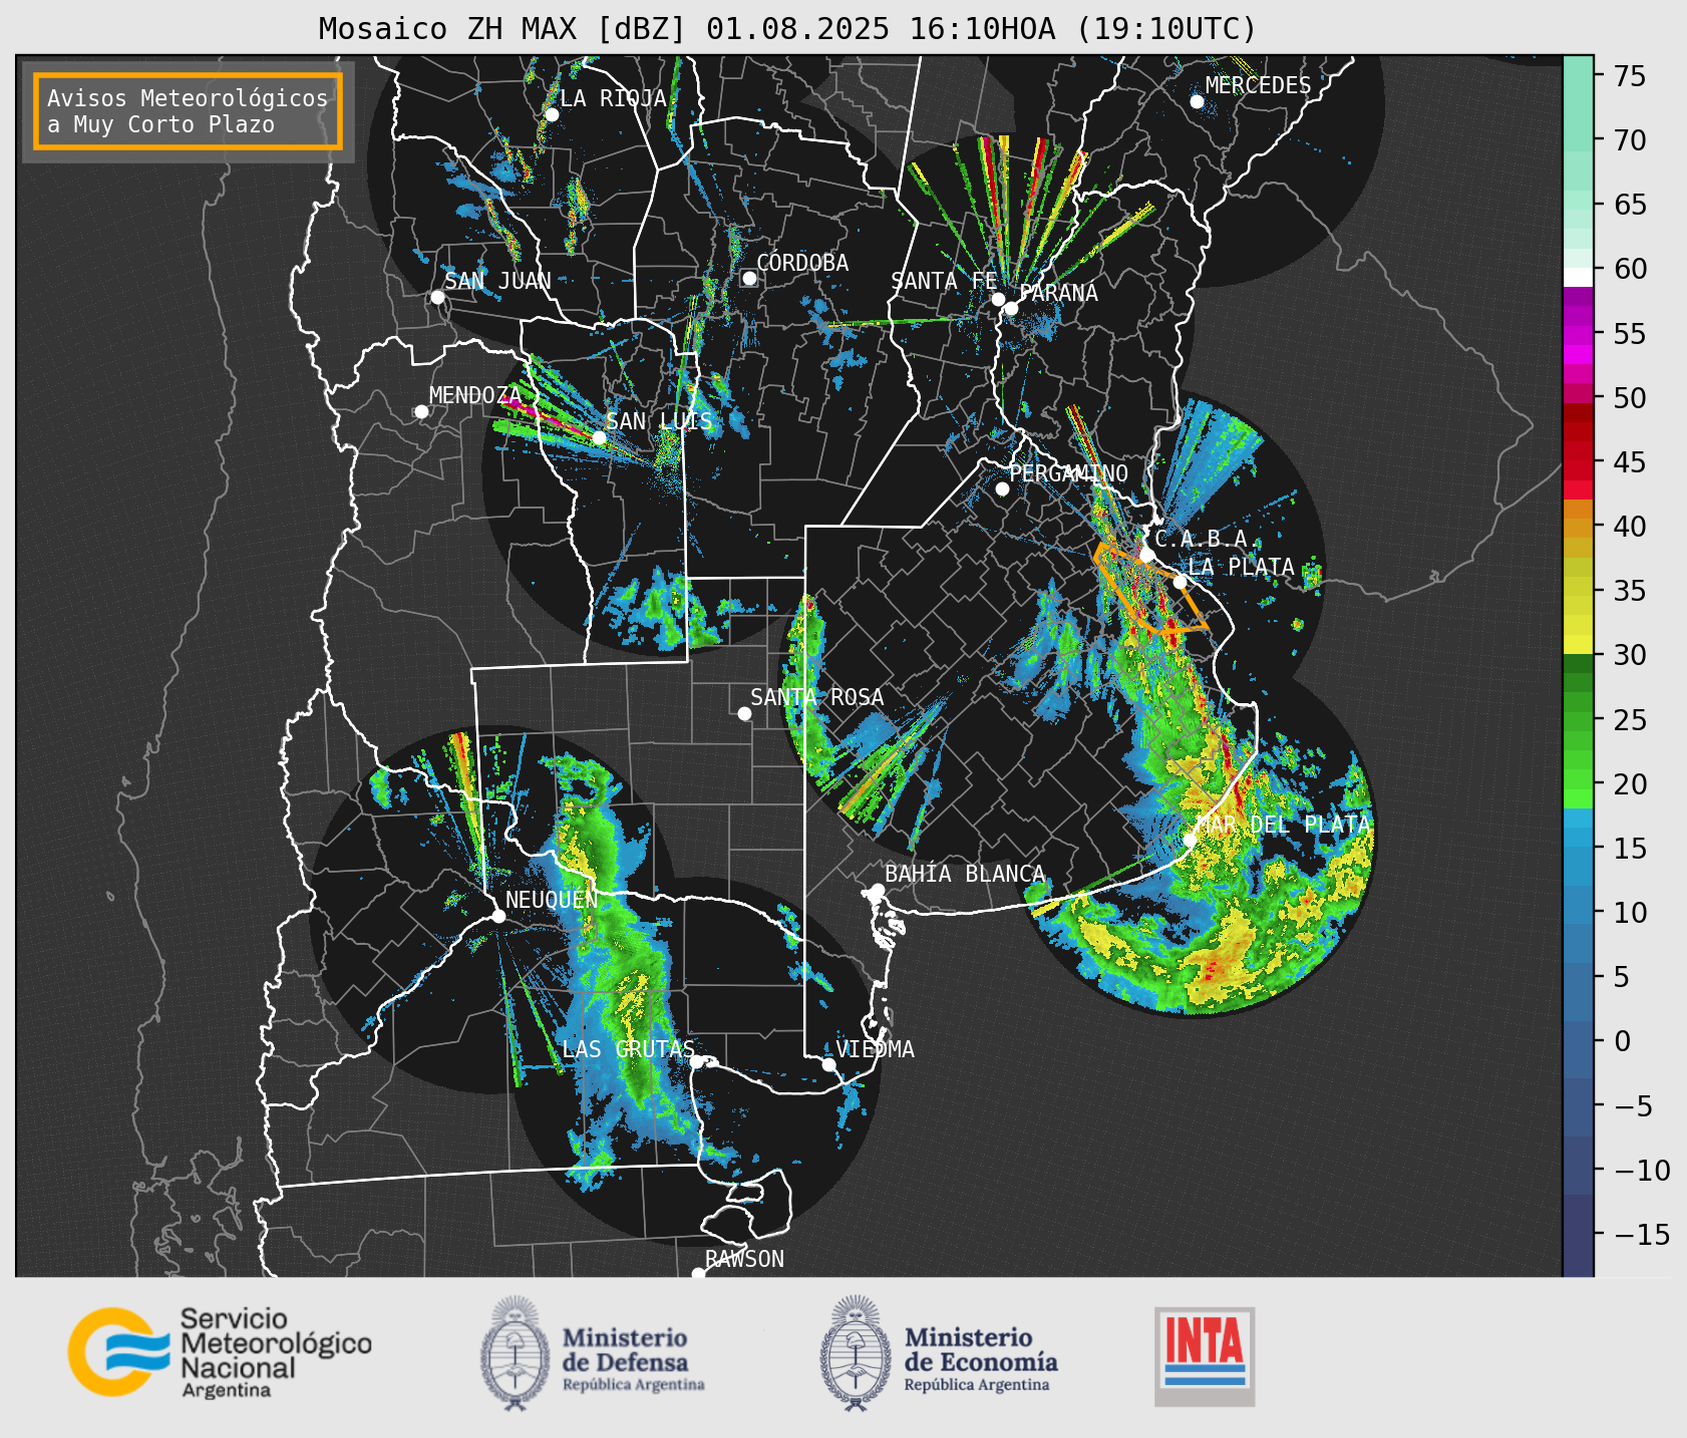Select the Santa Rosa city marker
Screen dimensions: 1687x1438
click(744, 714)
